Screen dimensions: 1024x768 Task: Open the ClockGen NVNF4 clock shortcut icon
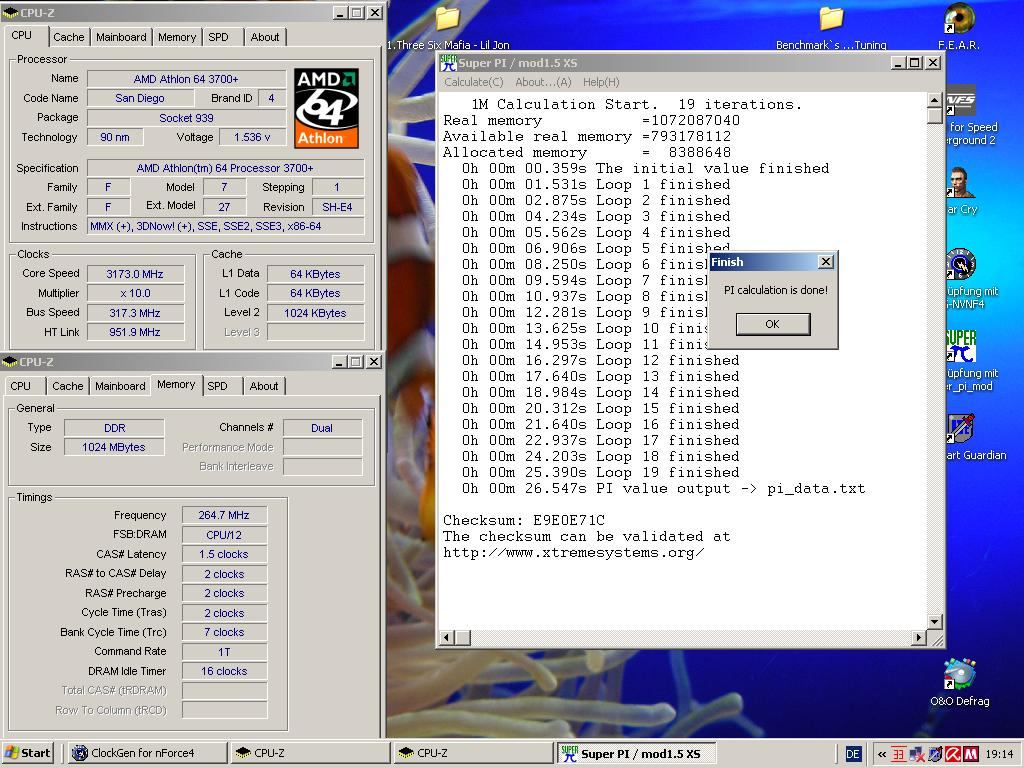point(961,265)
